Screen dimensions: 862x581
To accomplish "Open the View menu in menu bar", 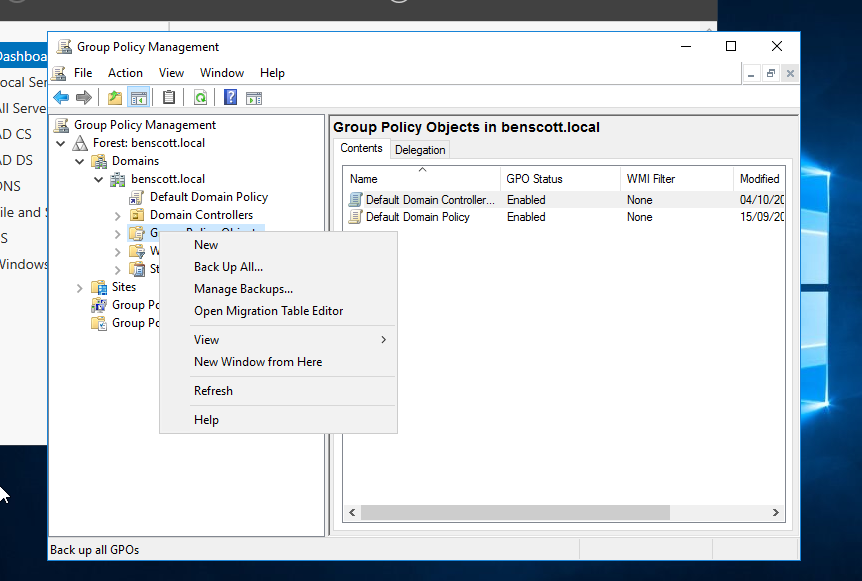I will (x=172, y=73).
